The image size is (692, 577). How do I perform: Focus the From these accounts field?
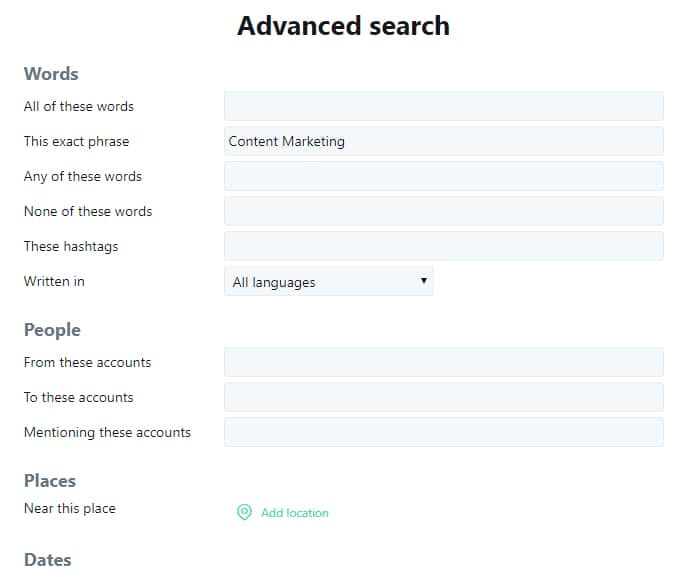(444, 362)
